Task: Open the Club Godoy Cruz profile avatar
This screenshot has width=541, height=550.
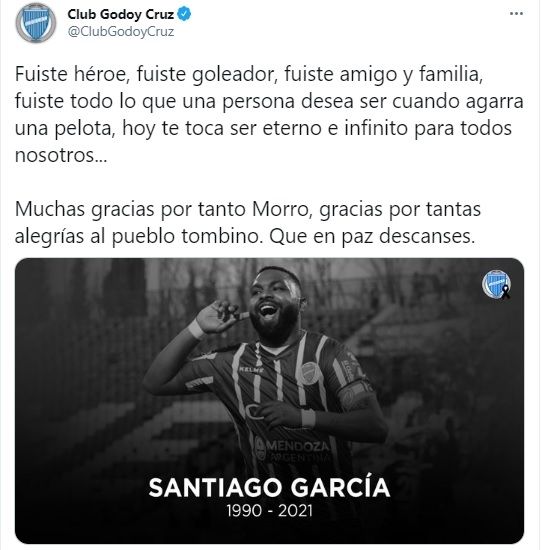Action: (x=35, y=23)
